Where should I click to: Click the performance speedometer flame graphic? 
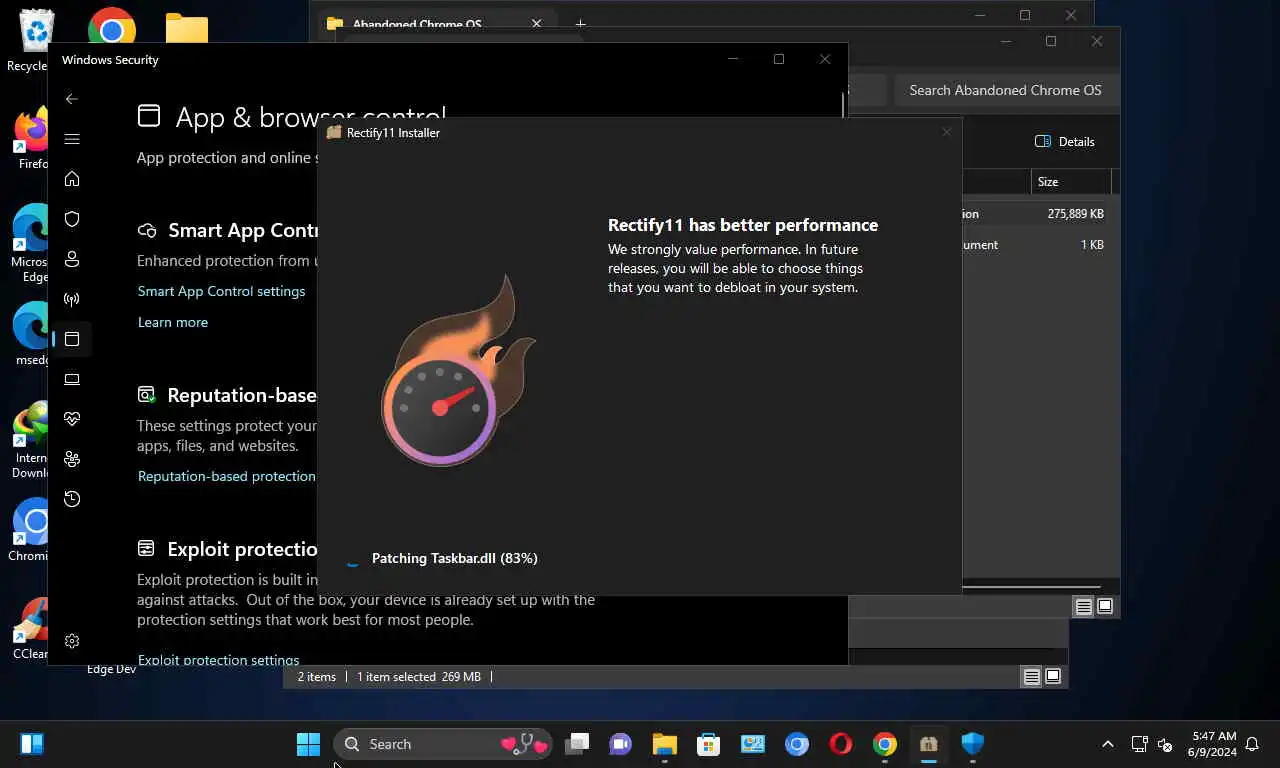pyautogui.click(x=457, y=372)
